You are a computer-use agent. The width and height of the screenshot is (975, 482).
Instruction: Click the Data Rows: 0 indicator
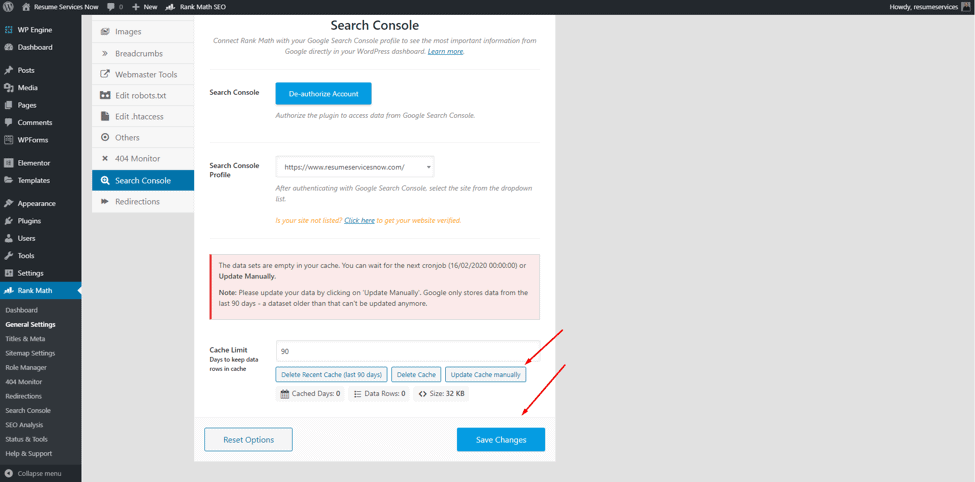(x=379, y=393)
